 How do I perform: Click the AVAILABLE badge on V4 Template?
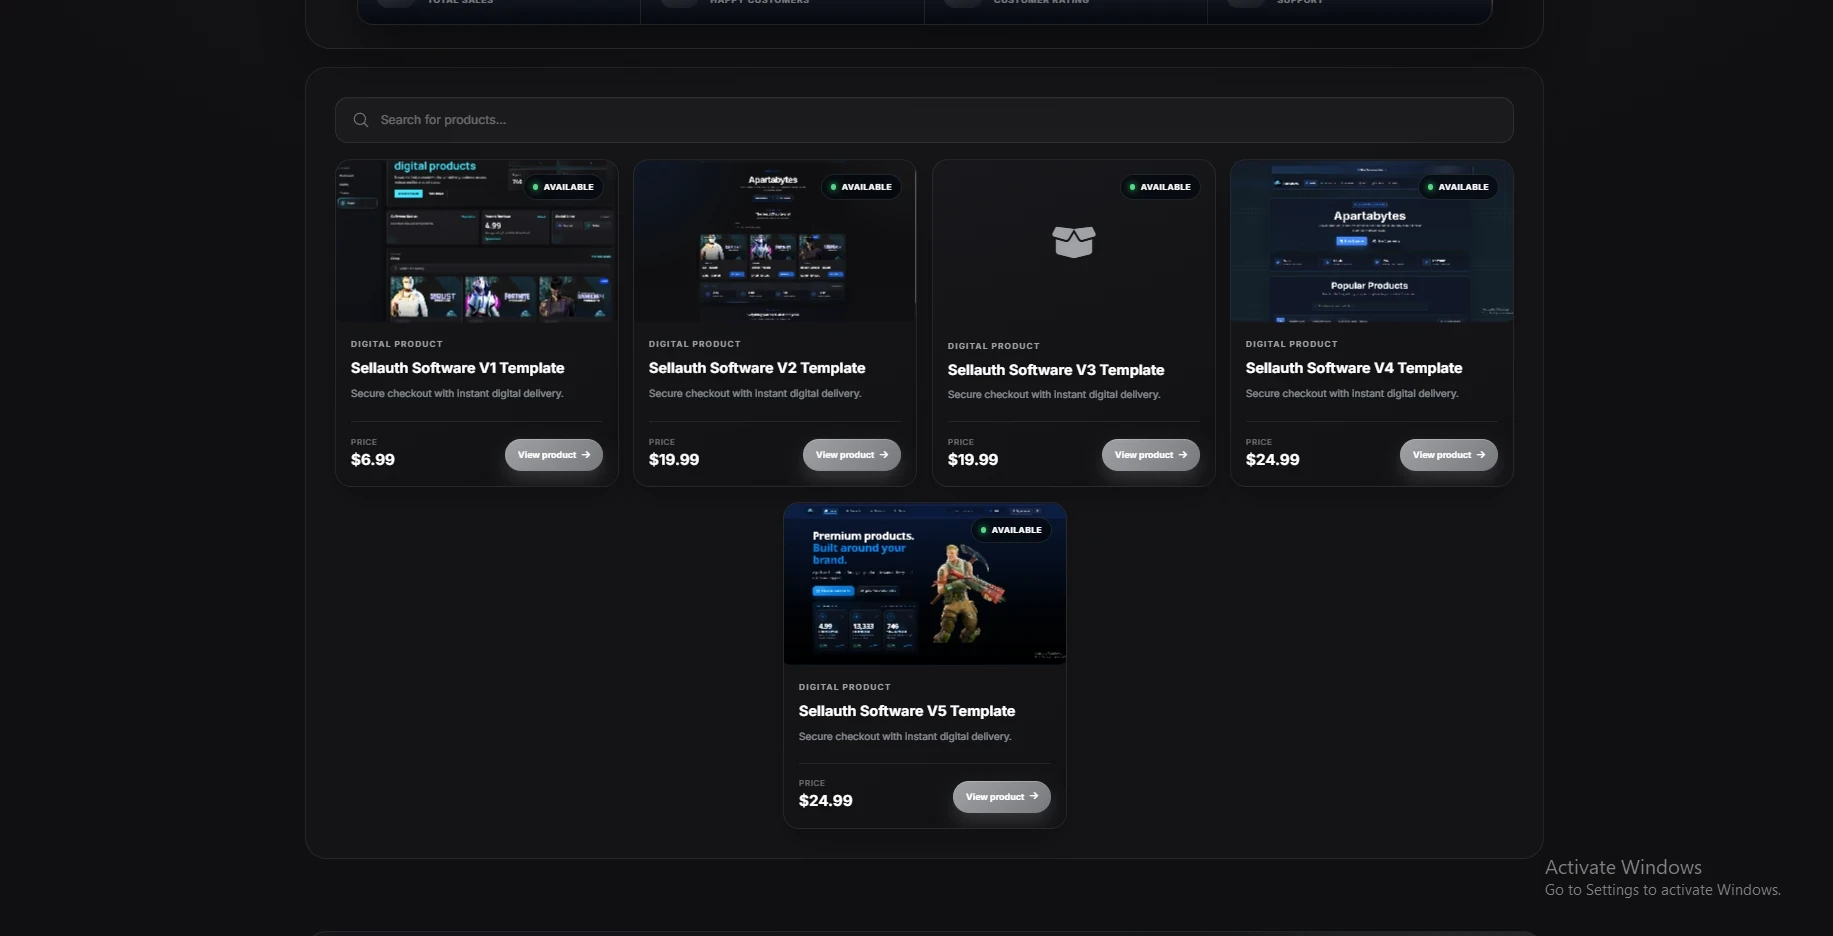[1458, 187]
